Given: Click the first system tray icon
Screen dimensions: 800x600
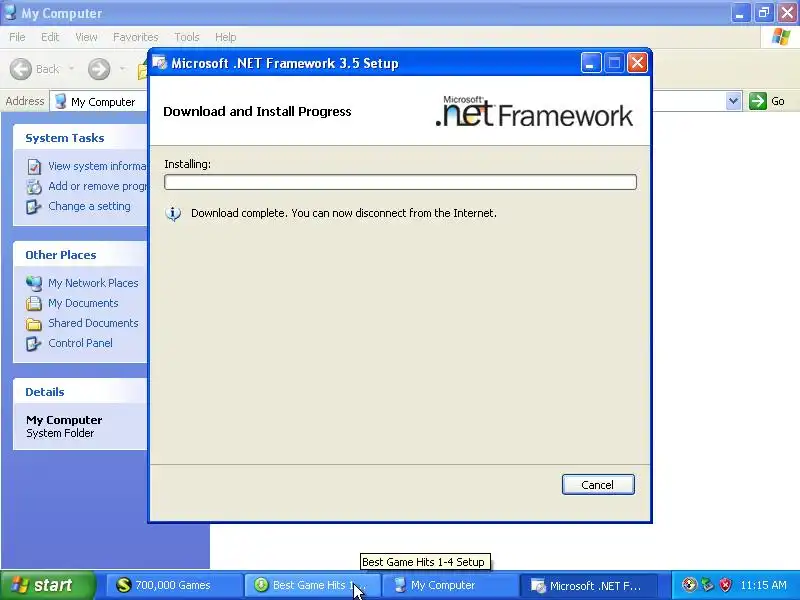Looking at the screenshot, I should (689, 585).
